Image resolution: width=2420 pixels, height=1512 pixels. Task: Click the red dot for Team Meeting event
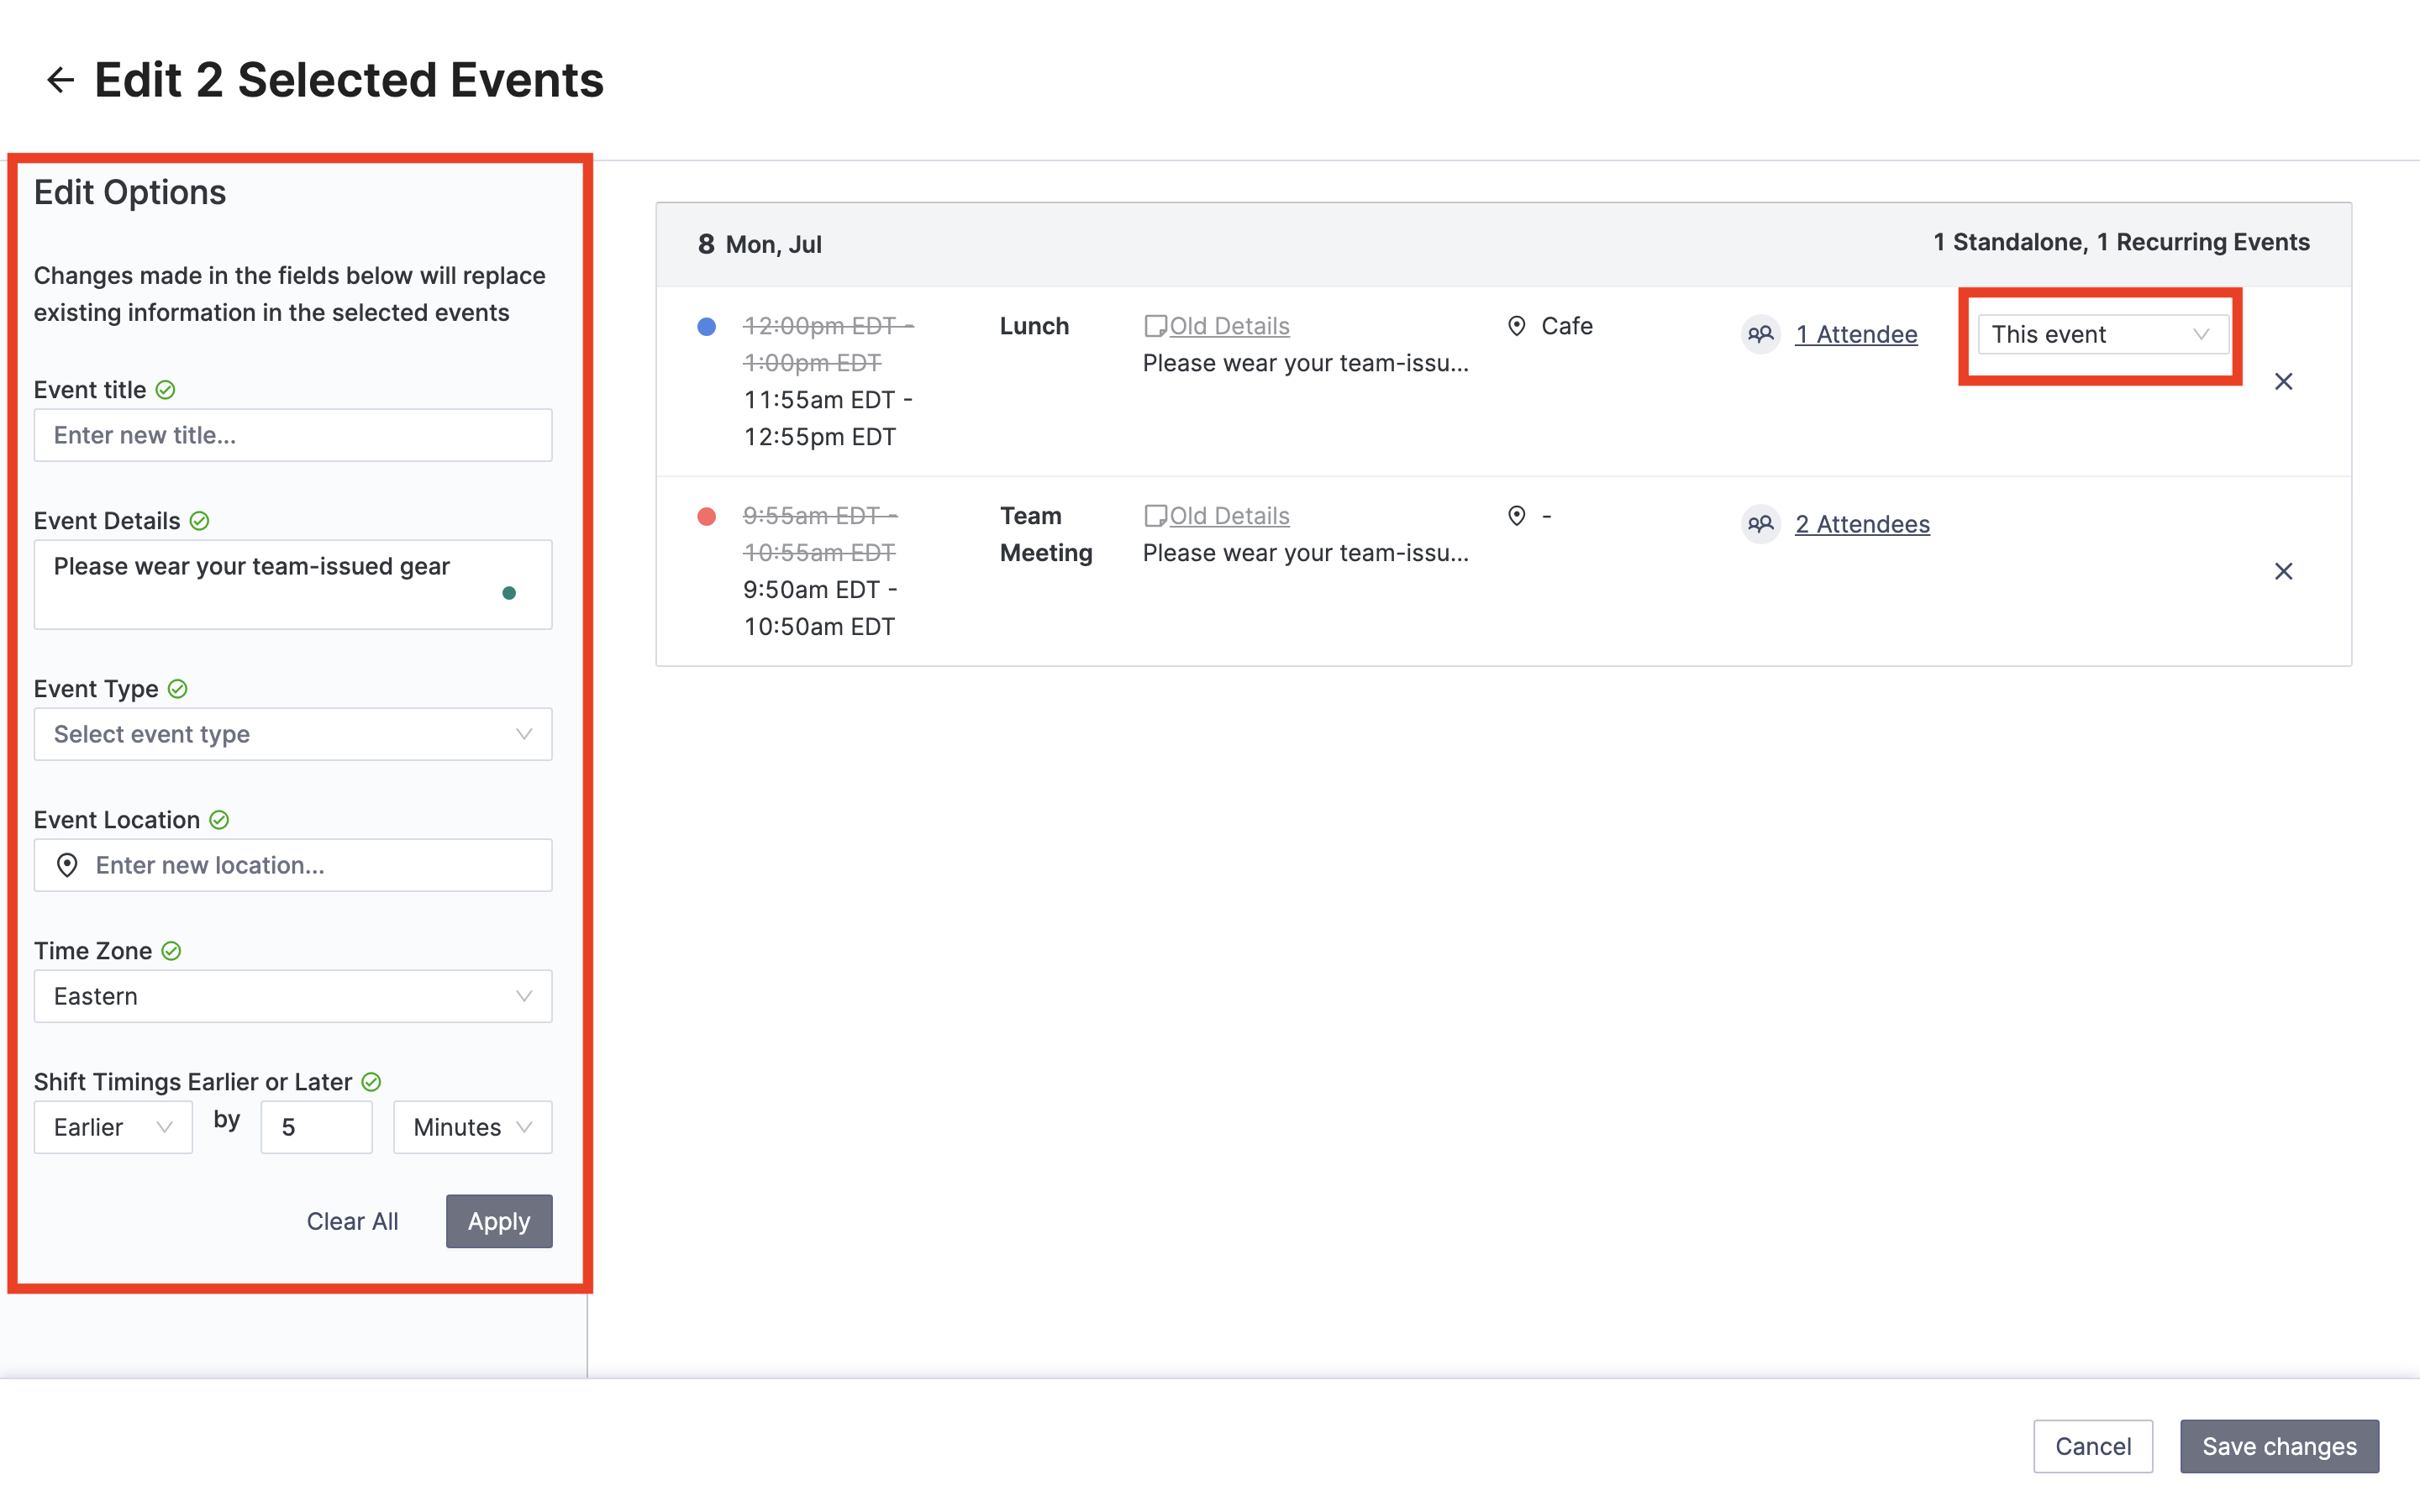click(x=707, y=516)
